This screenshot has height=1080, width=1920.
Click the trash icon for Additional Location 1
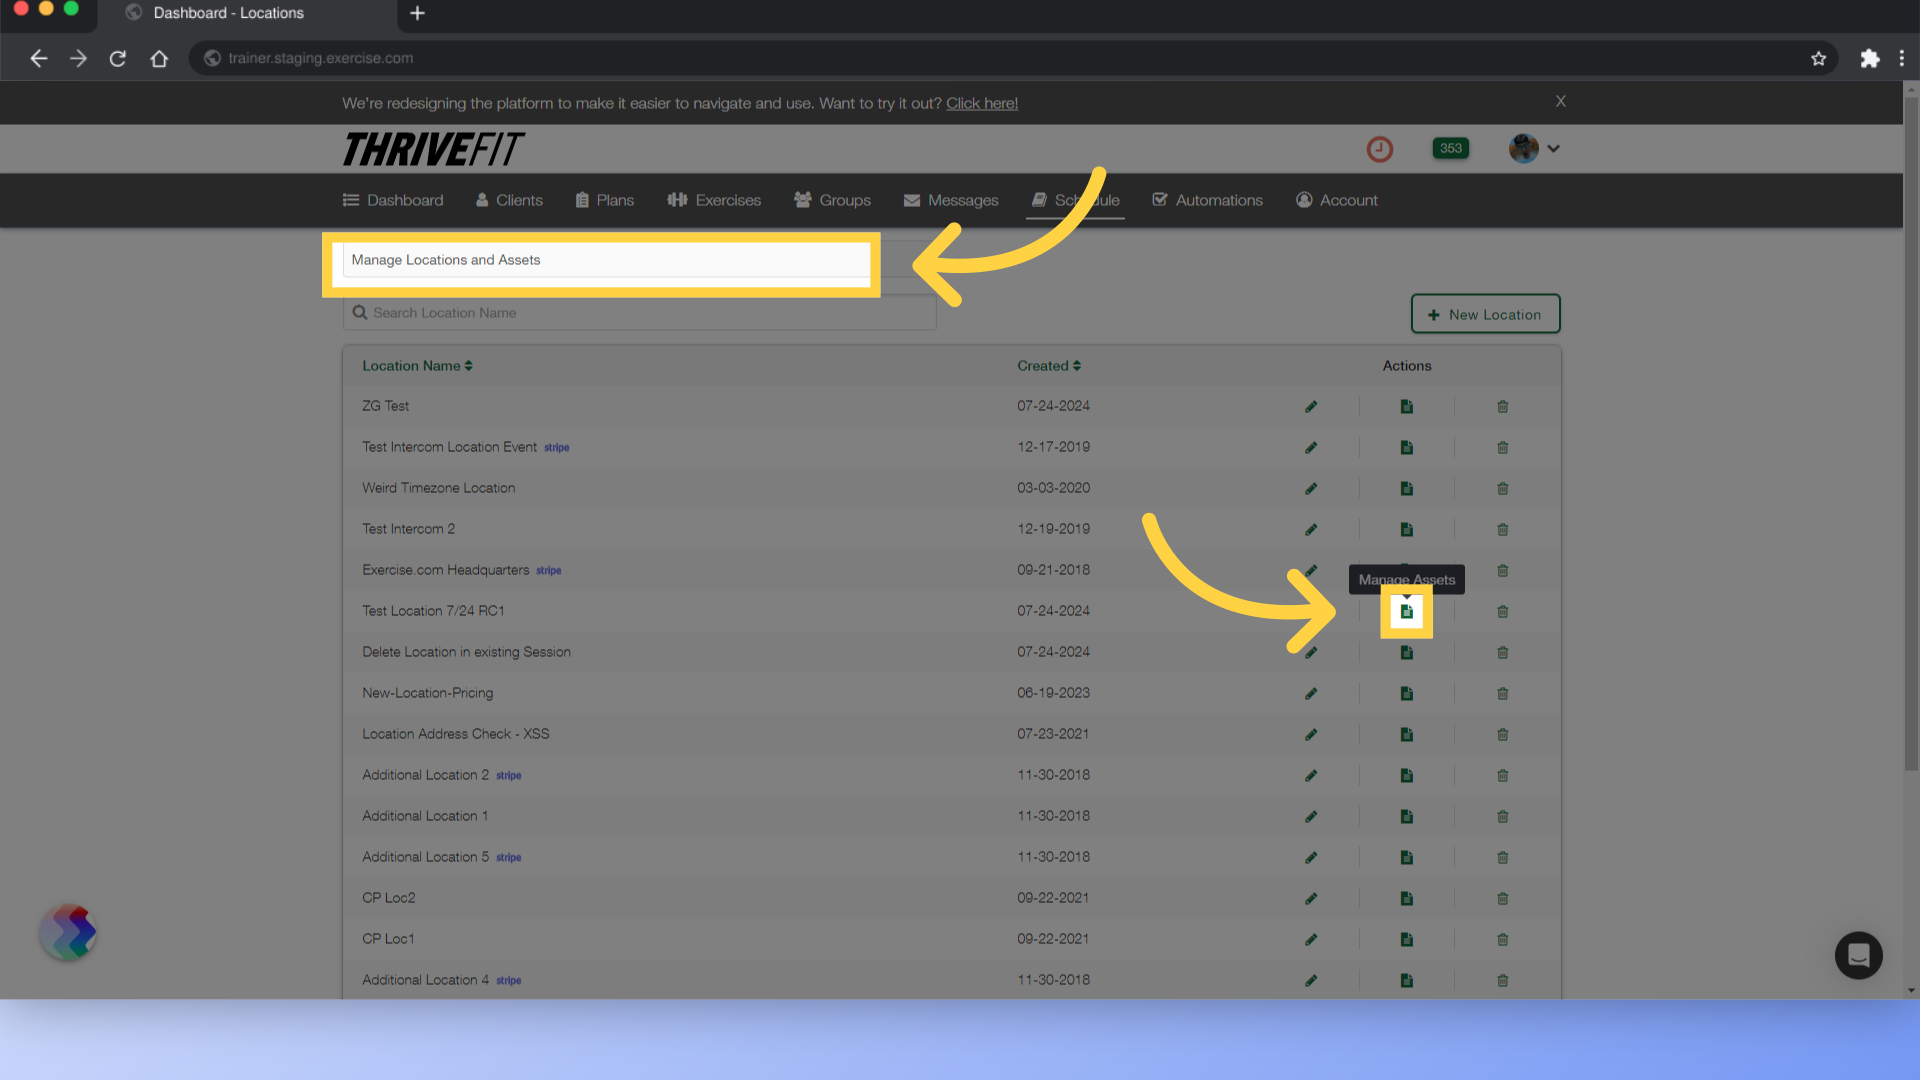point(1502,817)
